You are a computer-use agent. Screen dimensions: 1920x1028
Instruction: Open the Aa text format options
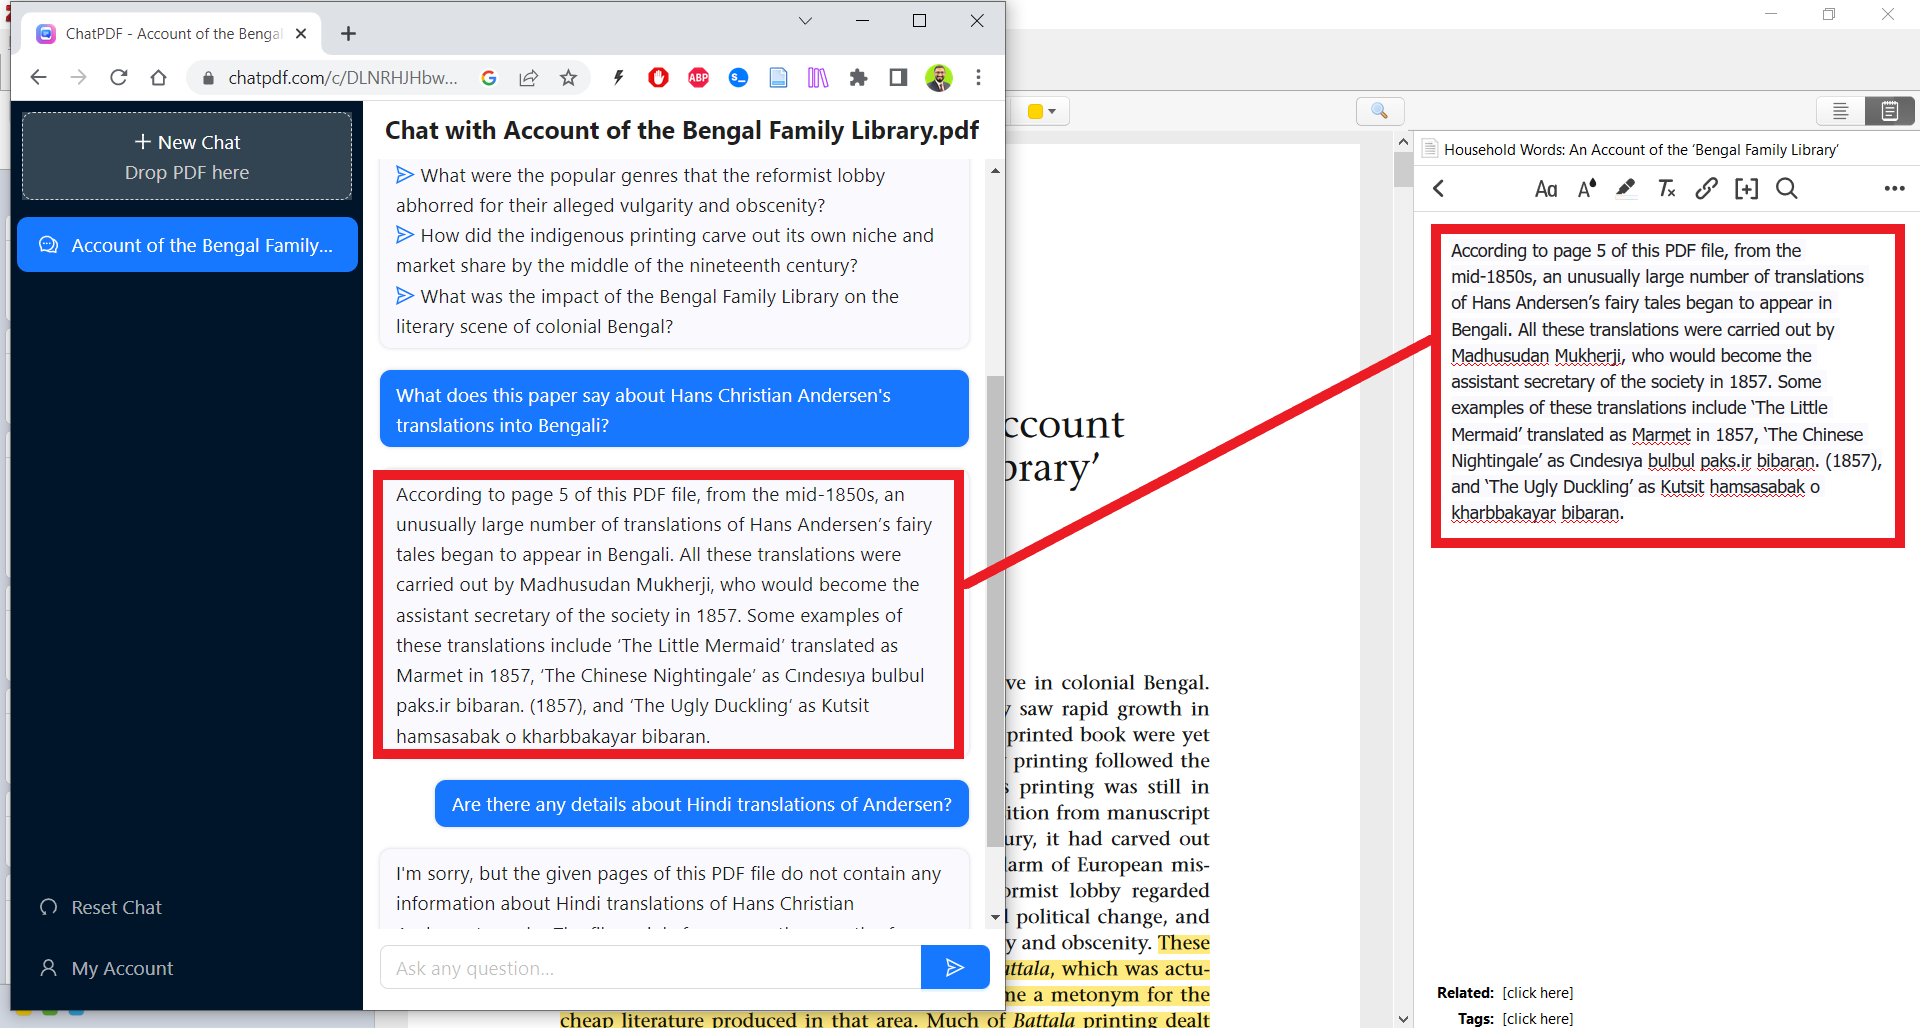pyautogui.click(x=1546, y=189)
